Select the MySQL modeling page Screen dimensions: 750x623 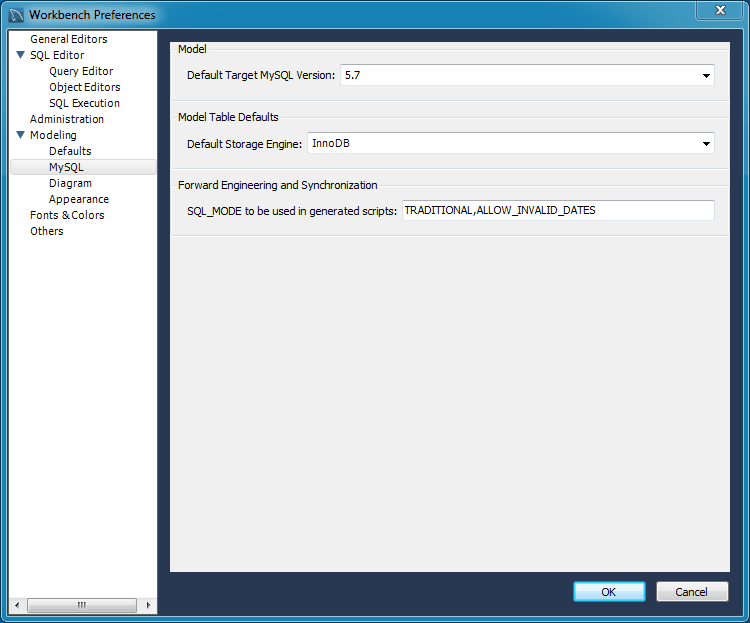[x=83, y=167]
